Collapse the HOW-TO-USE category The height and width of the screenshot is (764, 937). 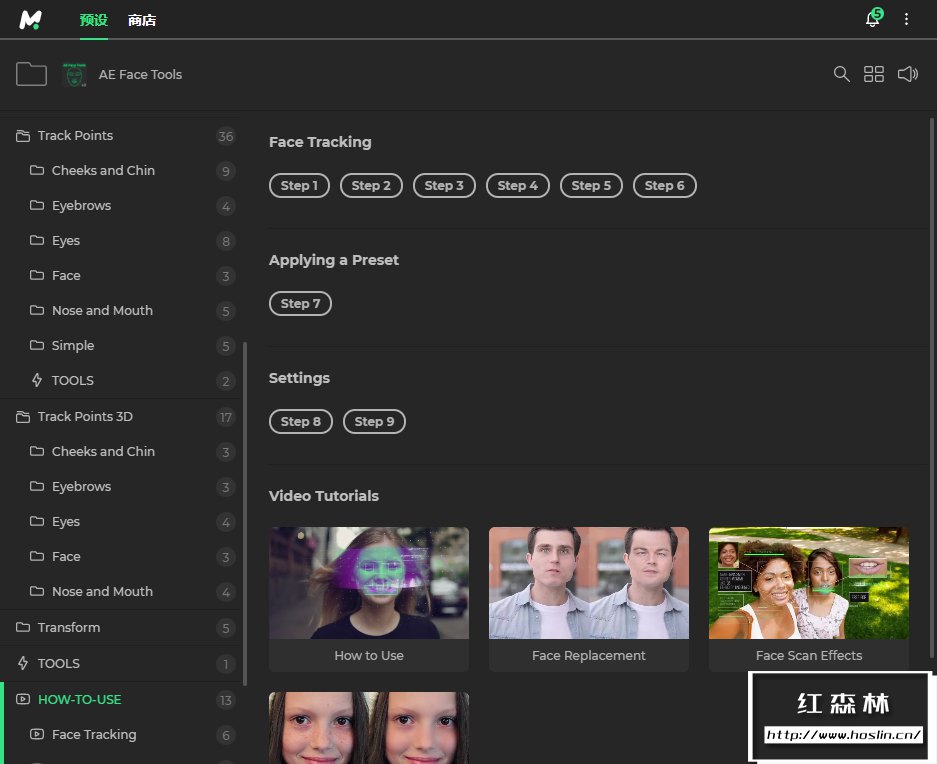click(x=121, y=699)
